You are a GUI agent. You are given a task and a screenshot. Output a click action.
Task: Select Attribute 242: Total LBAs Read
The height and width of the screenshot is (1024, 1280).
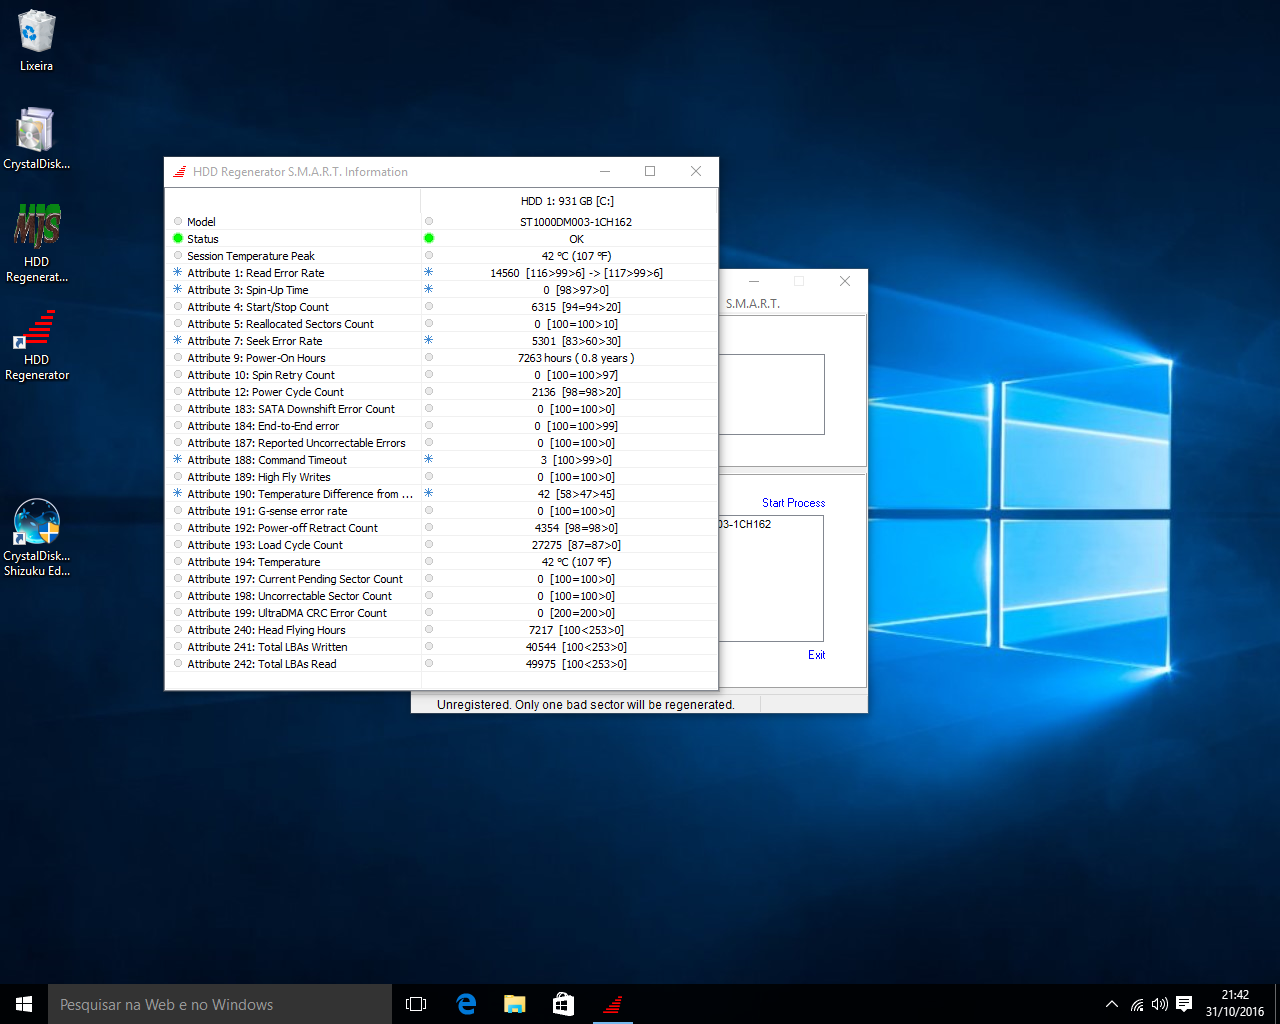point(262,664)
